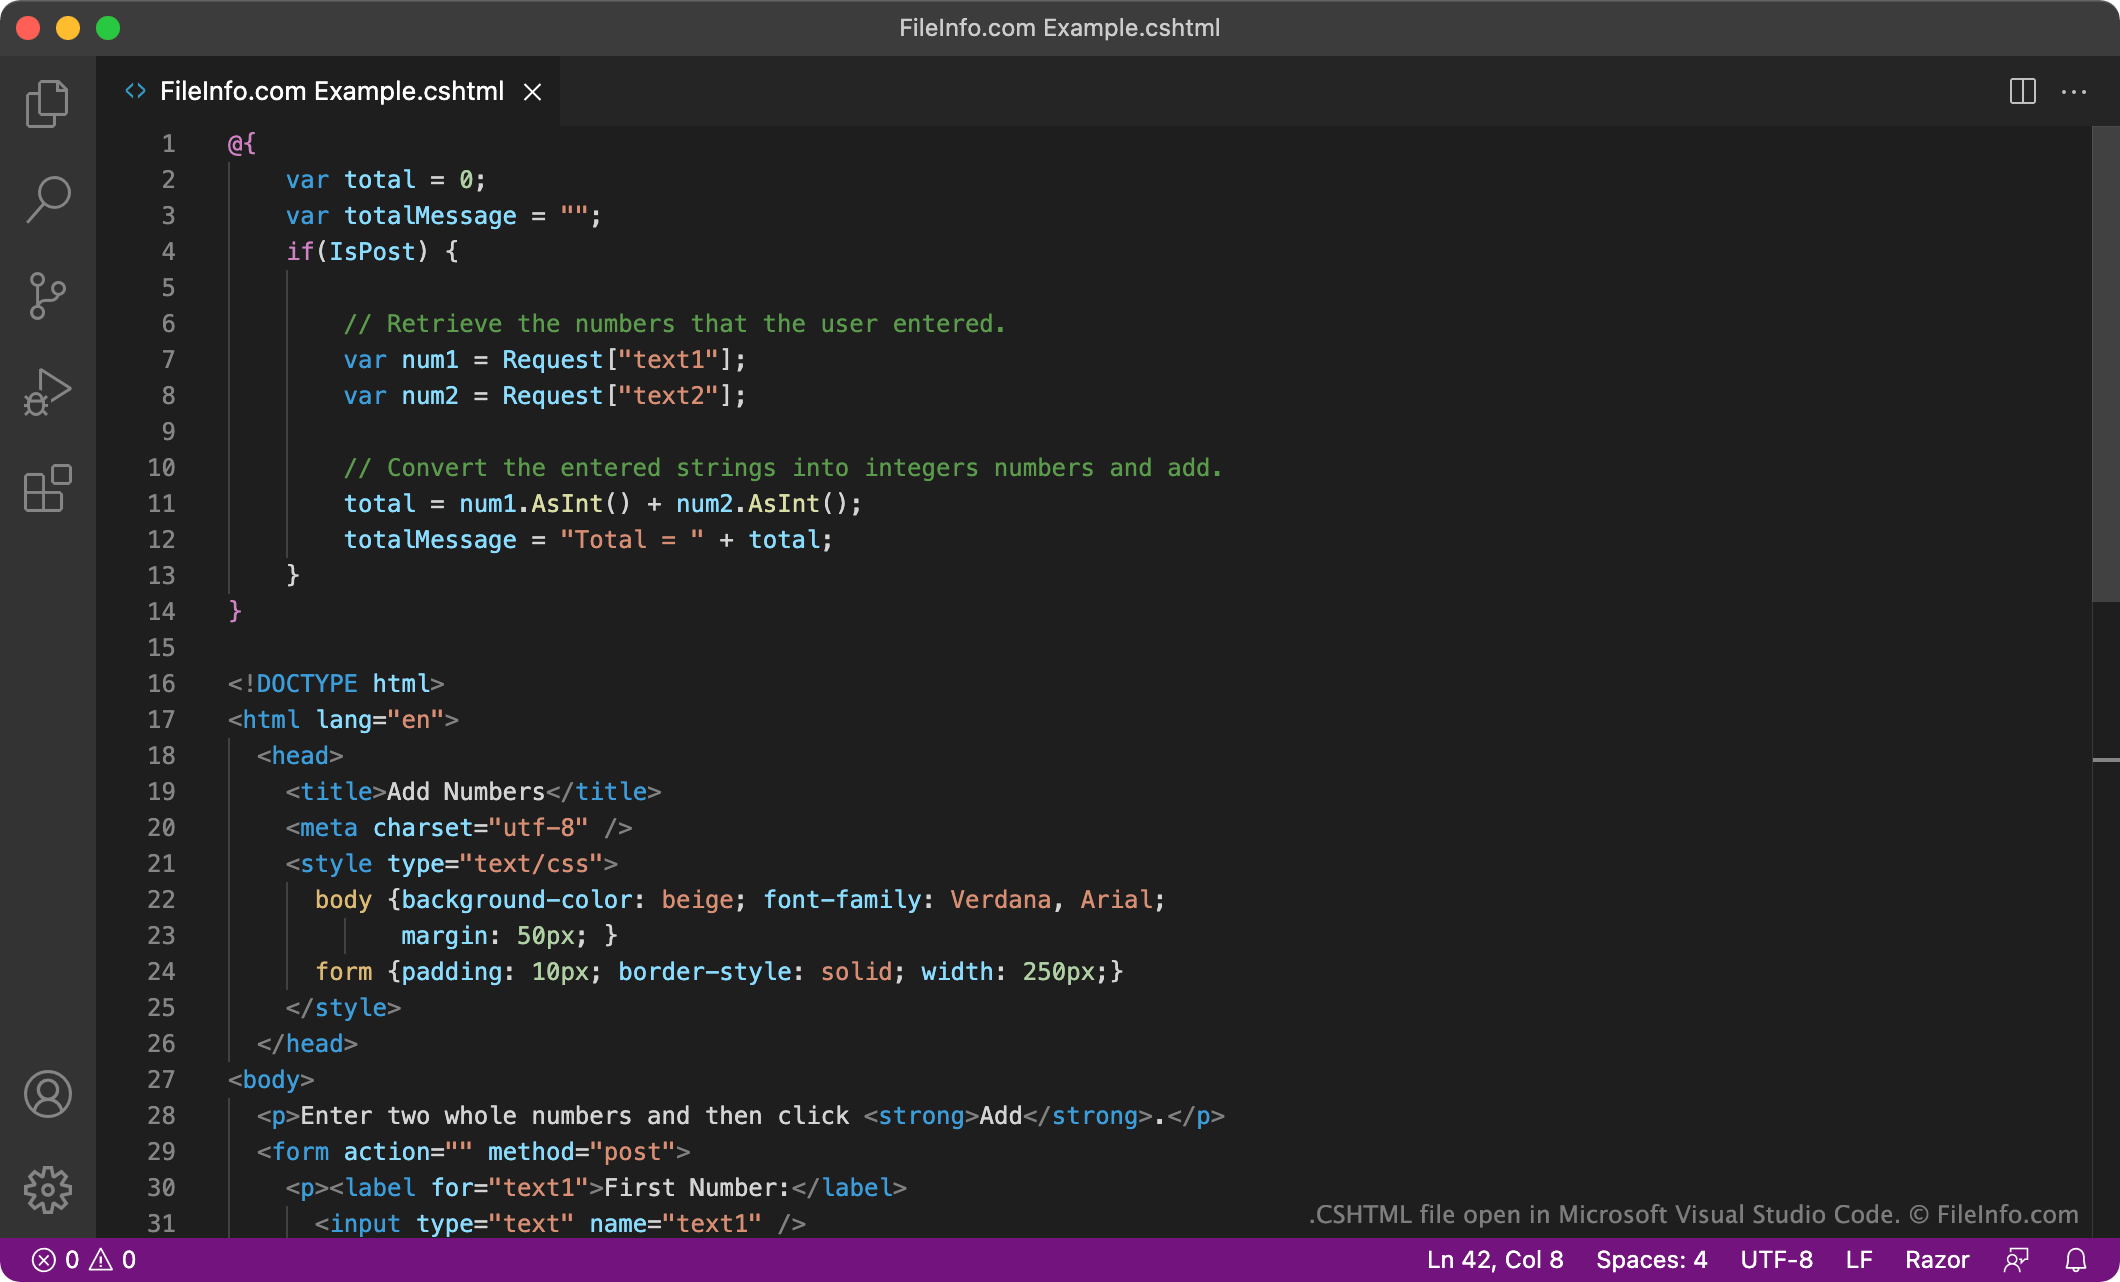Change end of line sequence LF
Viewport: 2120px width, 1282px height.
(x=1858, y=1260)
